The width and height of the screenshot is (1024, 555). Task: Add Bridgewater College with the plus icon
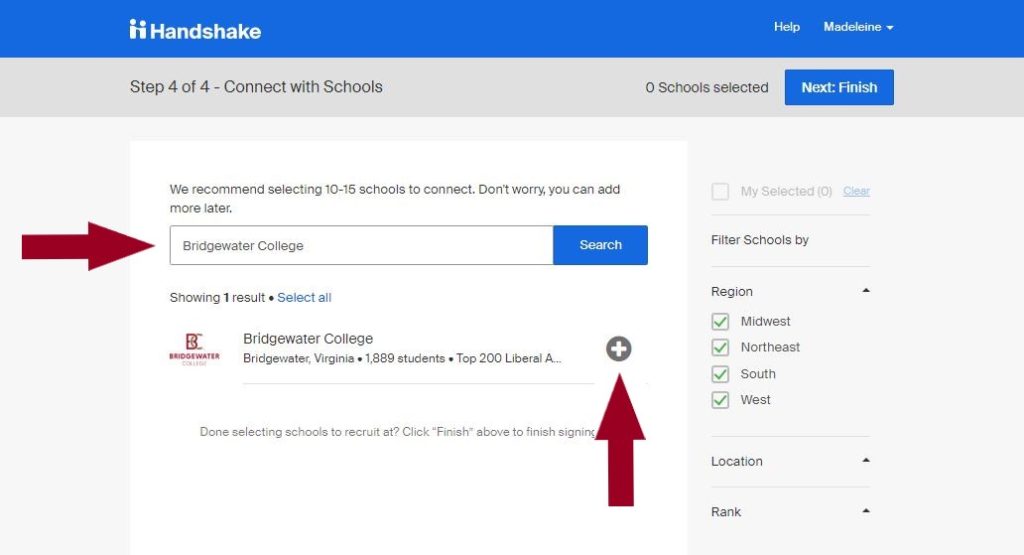618,349
